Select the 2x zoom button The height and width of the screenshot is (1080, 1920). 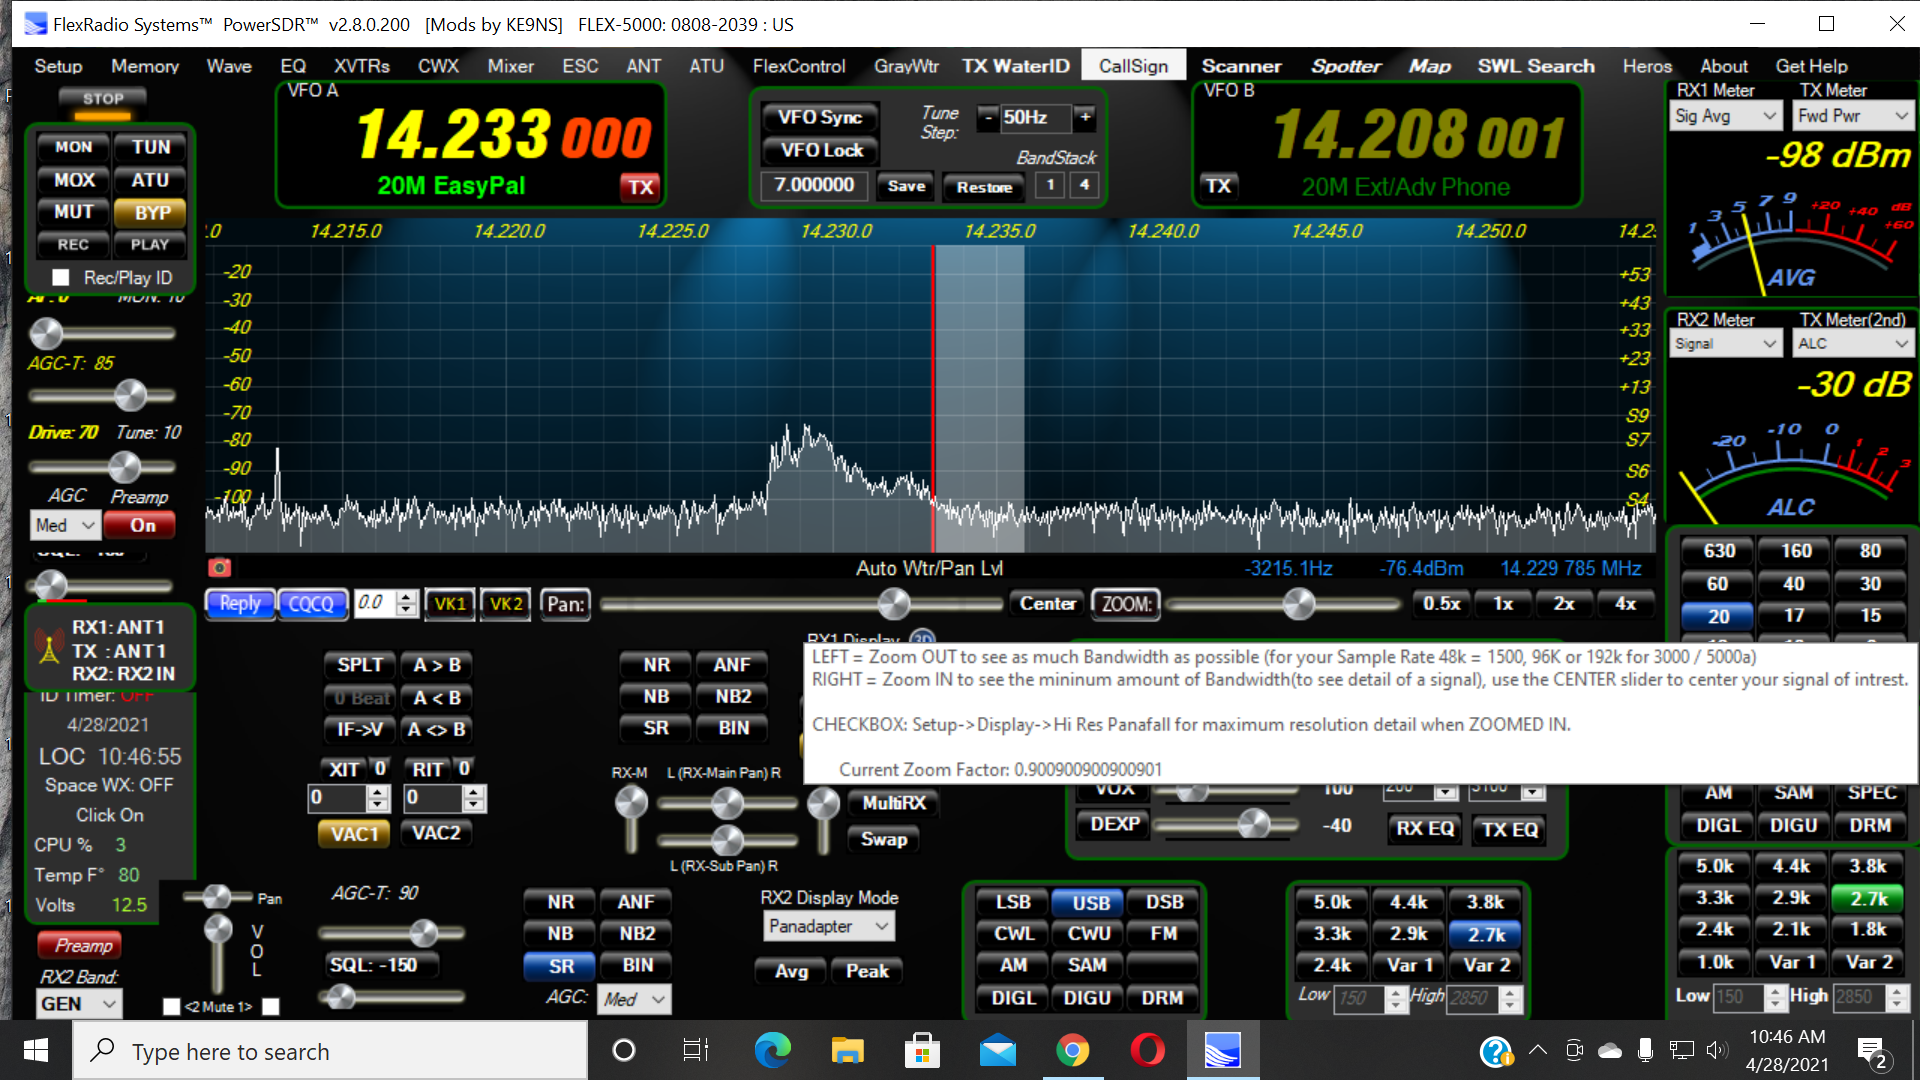(x=1564, y=604)
